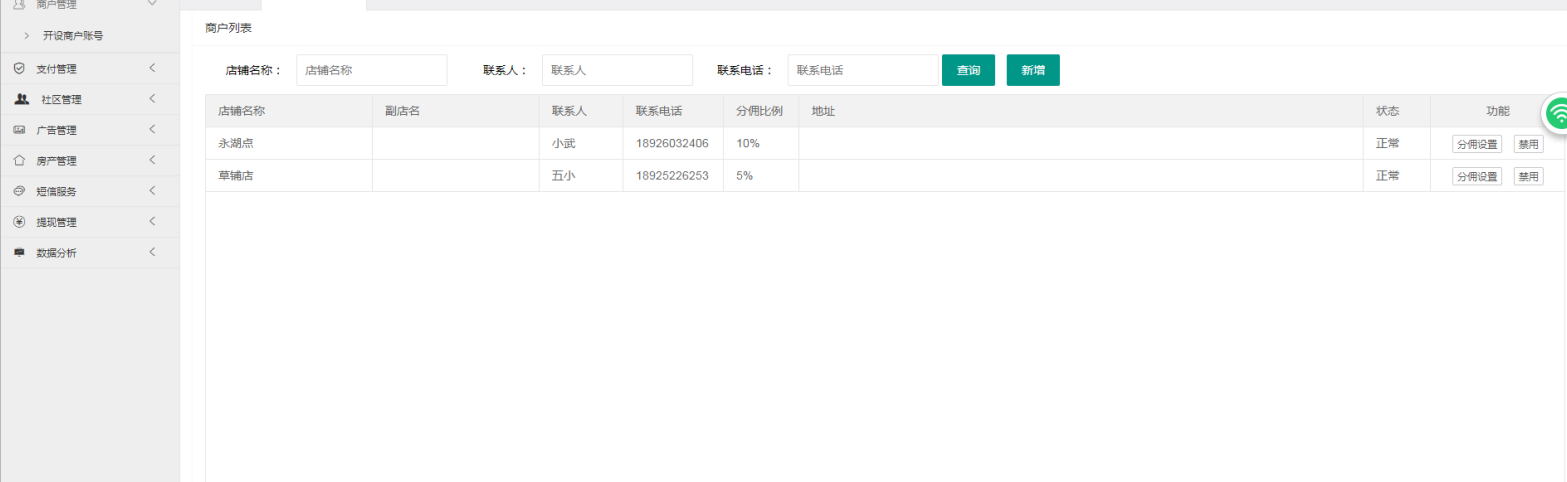The width and height of the screenshot is (1567, 482).
Task: Click the green WiFi floating icon
Action: 1557,113
